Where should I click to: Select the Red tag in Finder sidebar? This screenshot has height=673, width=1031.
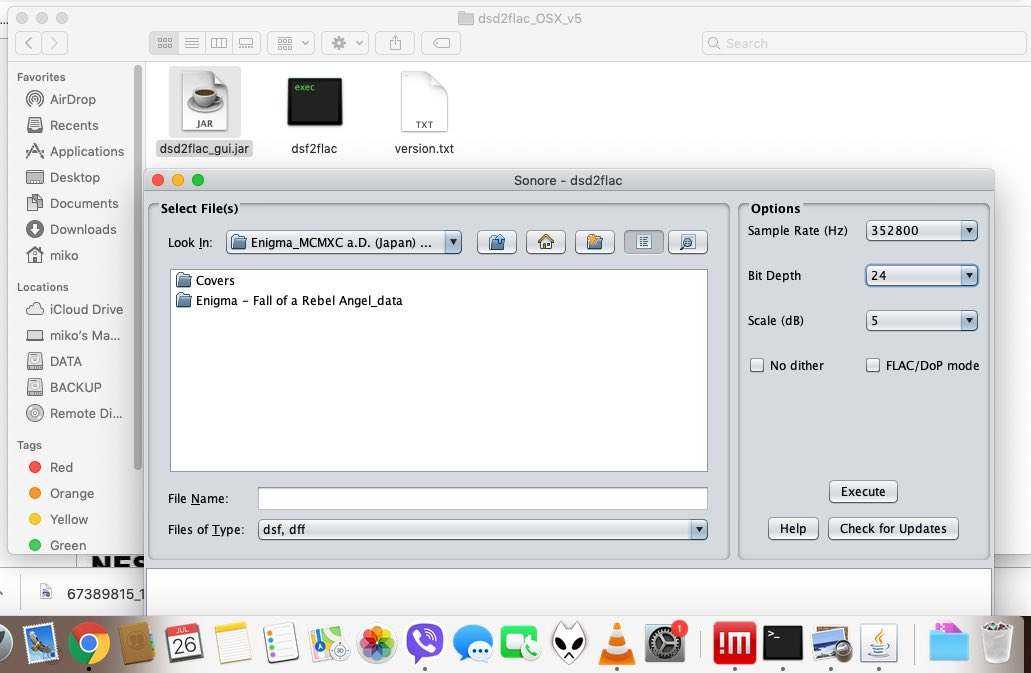pyautogui.click(x=50, y=467)
